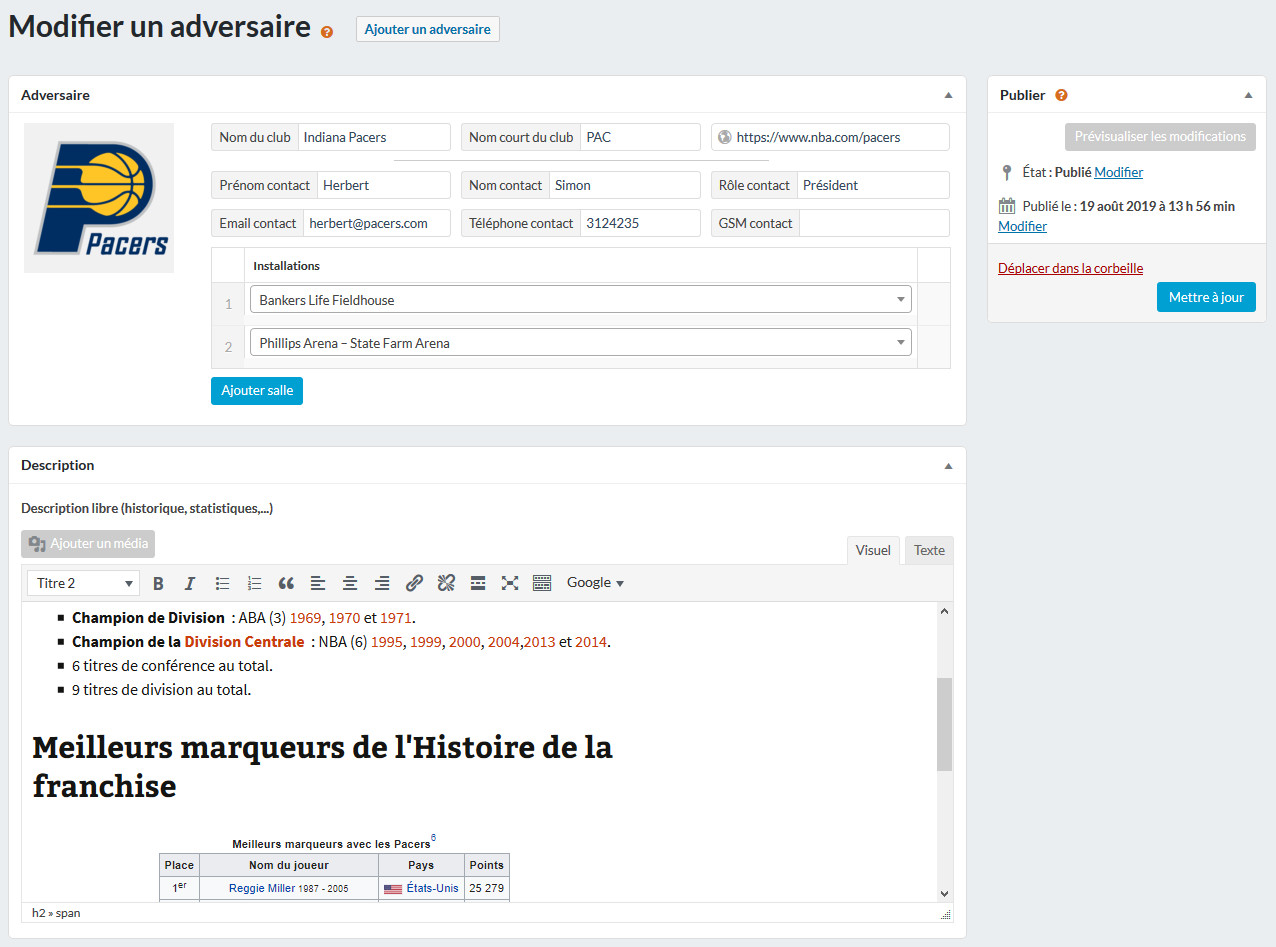Insert a numbered list
The image size is (1276, 947).
[254, 583]
